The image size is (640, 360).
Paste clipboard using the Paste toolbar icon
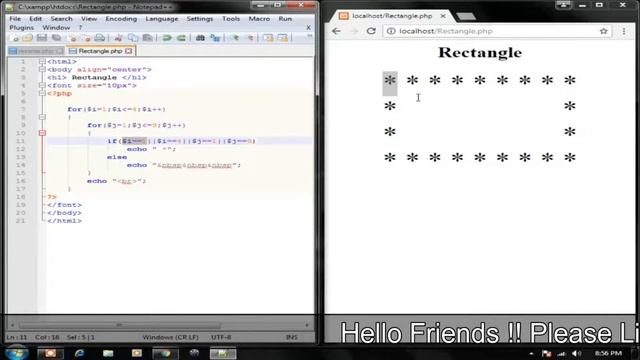pyautogui.click(x=147, y=38)
